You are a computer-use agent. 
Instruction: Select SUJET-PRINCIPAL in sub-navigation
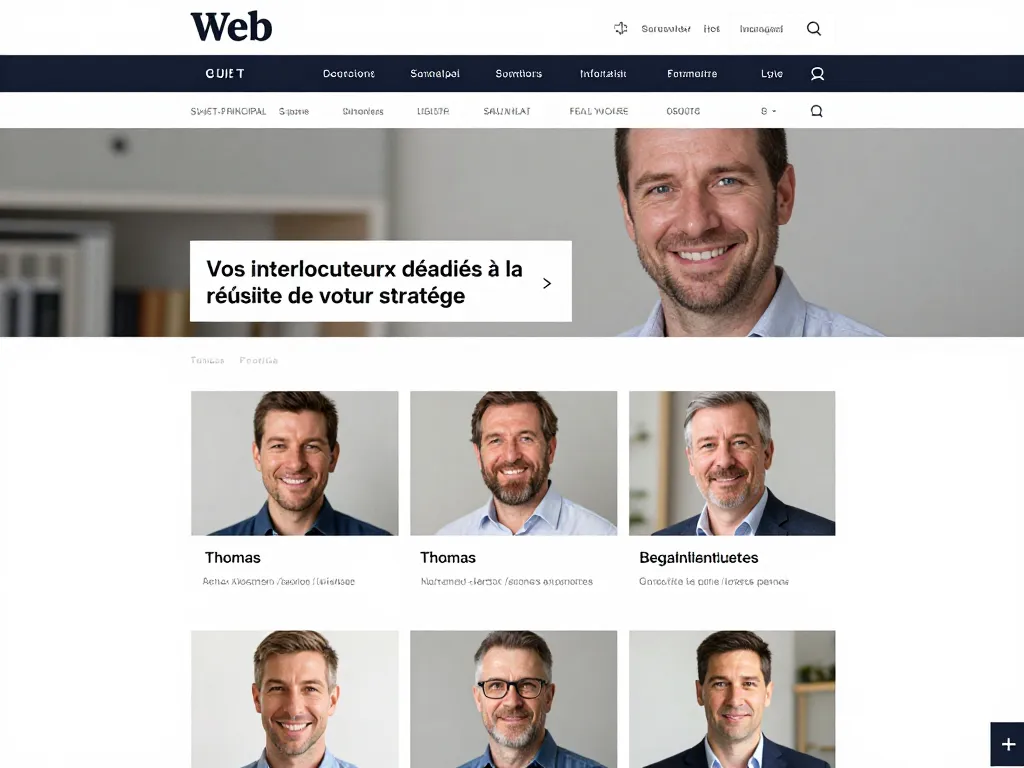point(228,112)
